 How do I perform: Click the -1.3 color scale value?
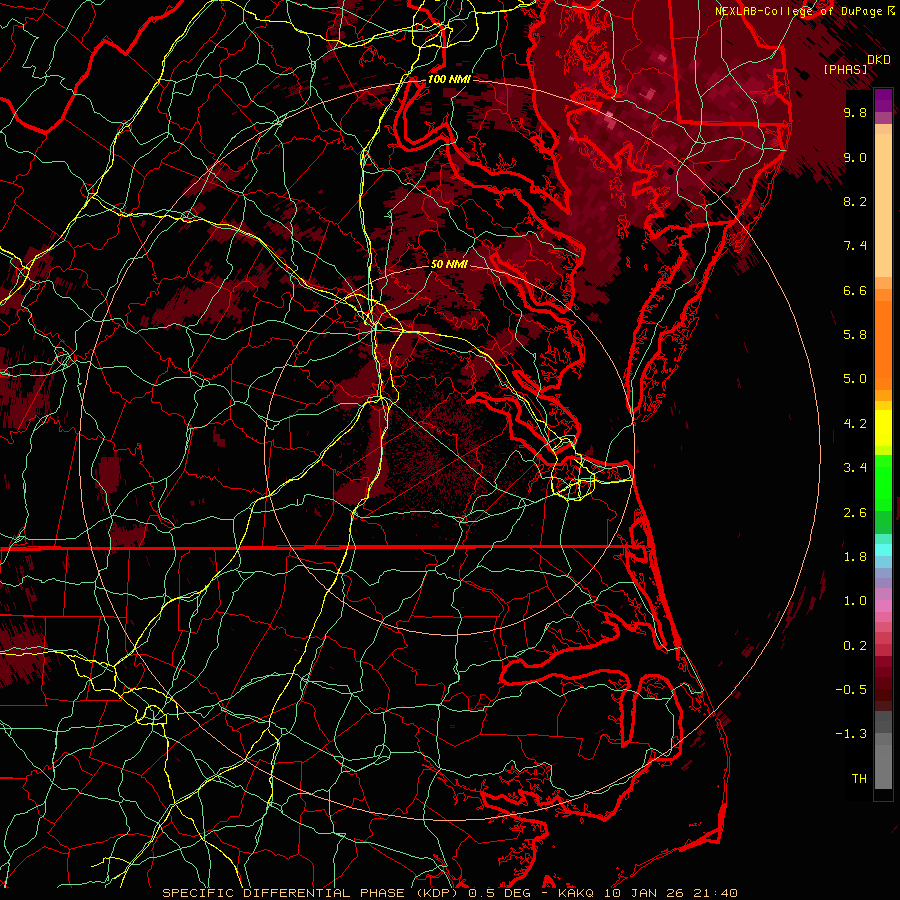tap(851, 734)
